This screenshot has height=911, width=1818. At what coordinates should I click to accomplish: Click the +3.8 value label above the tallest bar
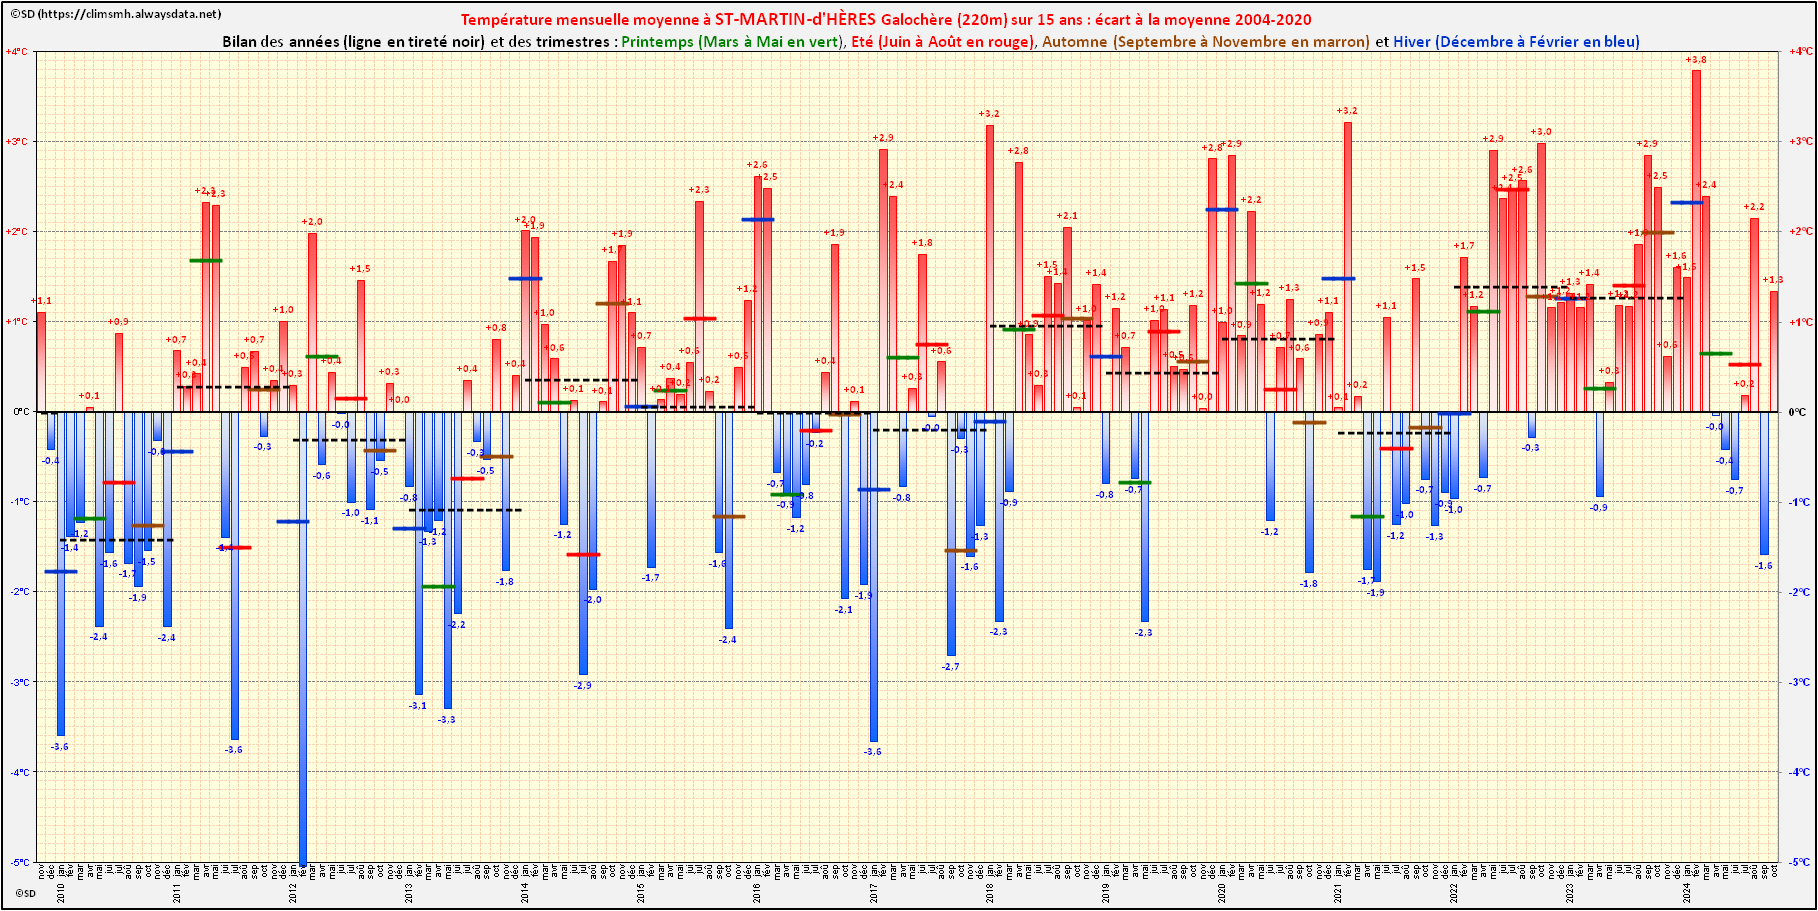click(1696, 60)
